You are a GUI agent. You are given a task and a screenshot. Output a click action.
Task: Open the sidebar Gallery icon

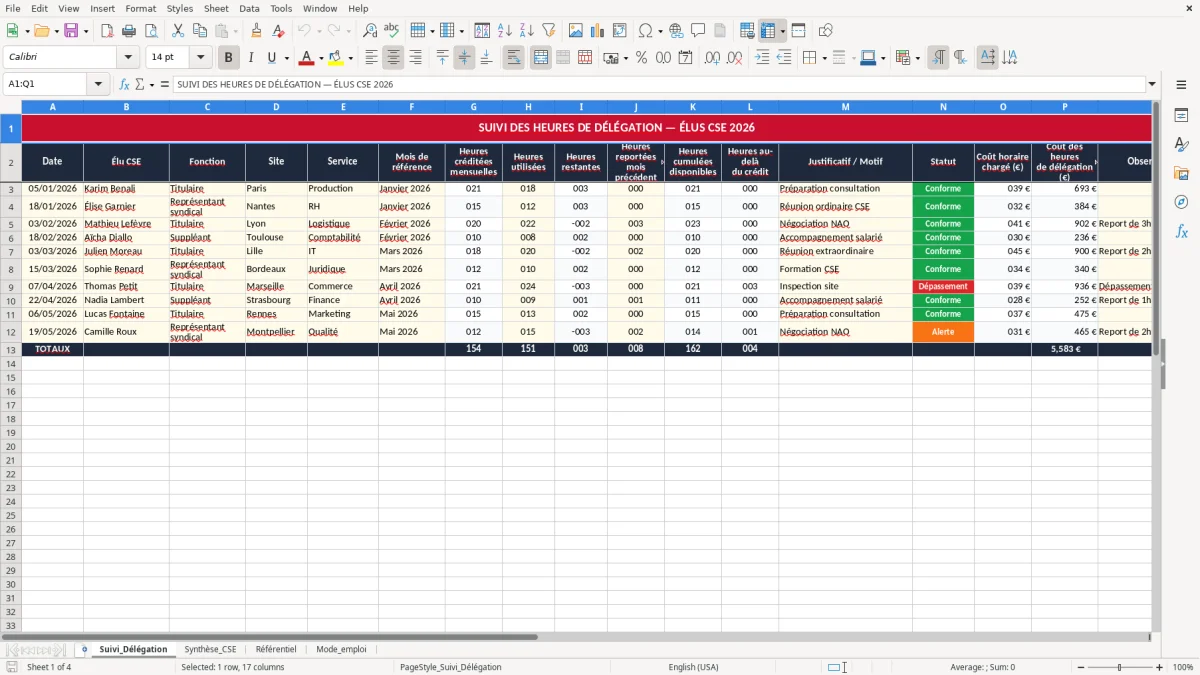(x=1181, y=173)
